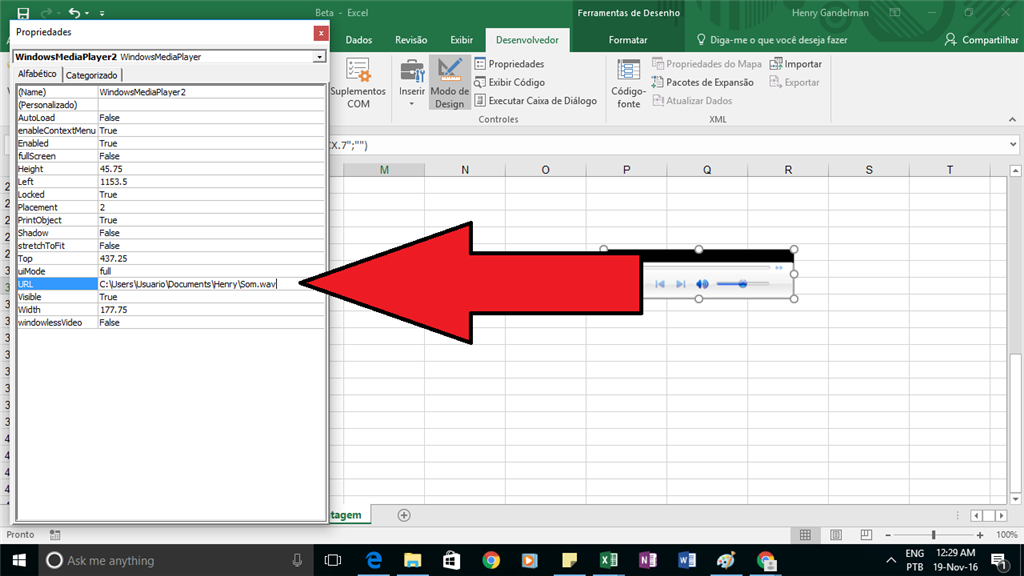Open OneNote from the taskbar
Image resolution: width=1024 pixels, height=576 pixels.
(x=648, y=560)
